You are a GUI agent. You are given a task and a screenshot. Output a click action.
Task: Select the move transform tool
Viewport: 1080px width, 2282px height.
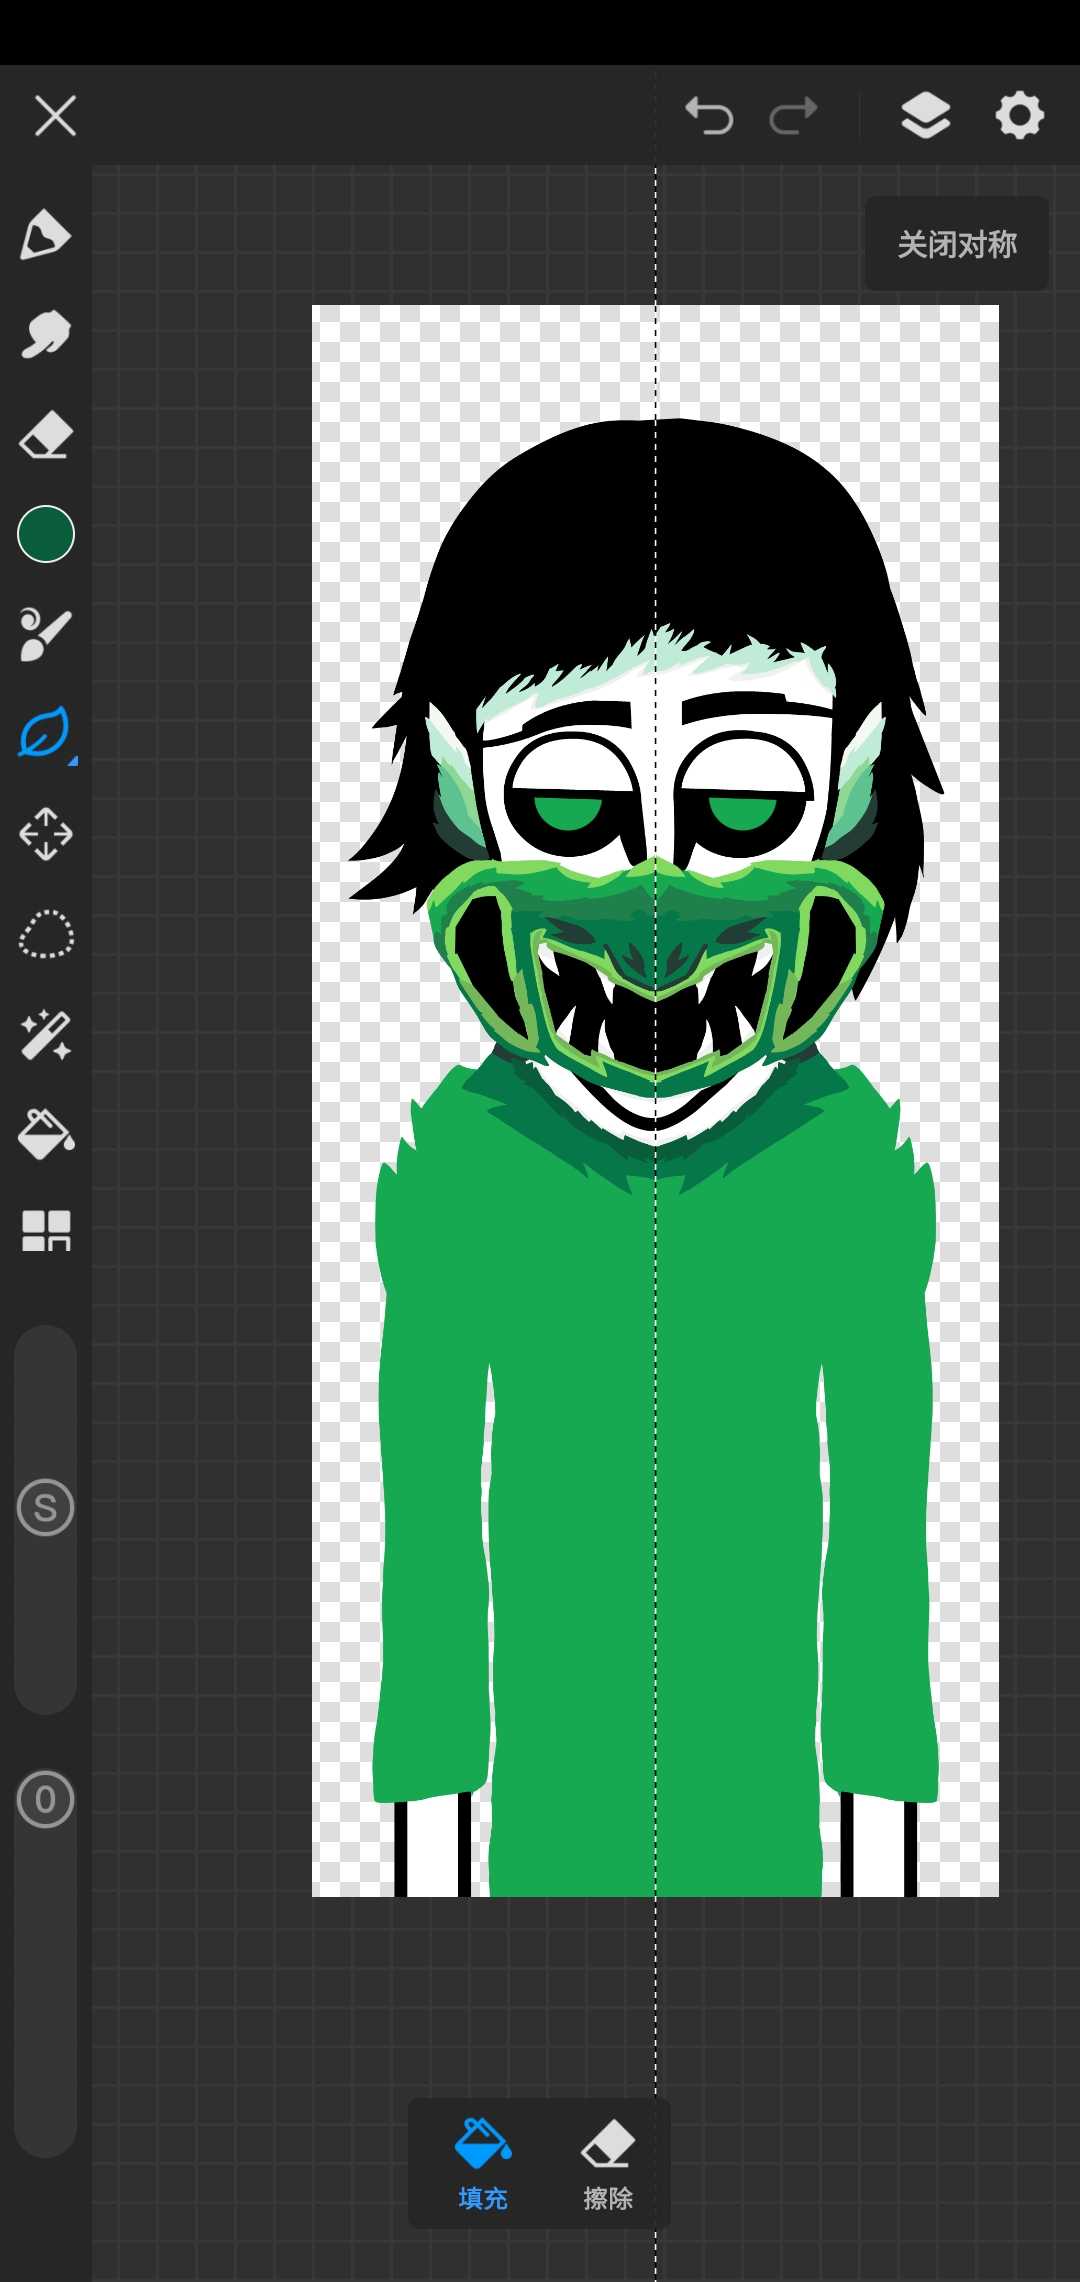point(46,834)
